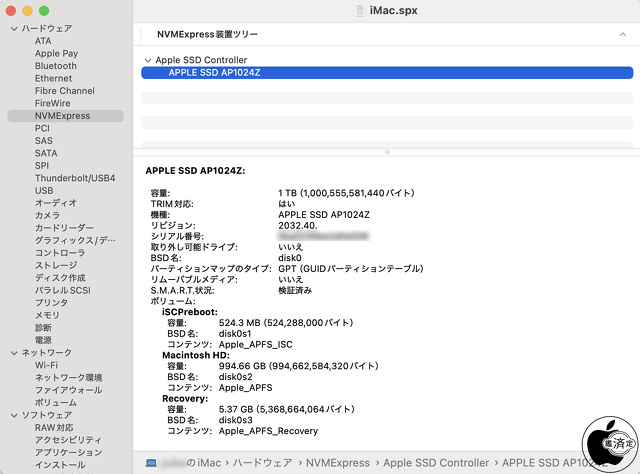Viewport: 640px width, 474px height.
Task: Collapse the ハードウェア section in sidebar
Action: coord(14,28)
